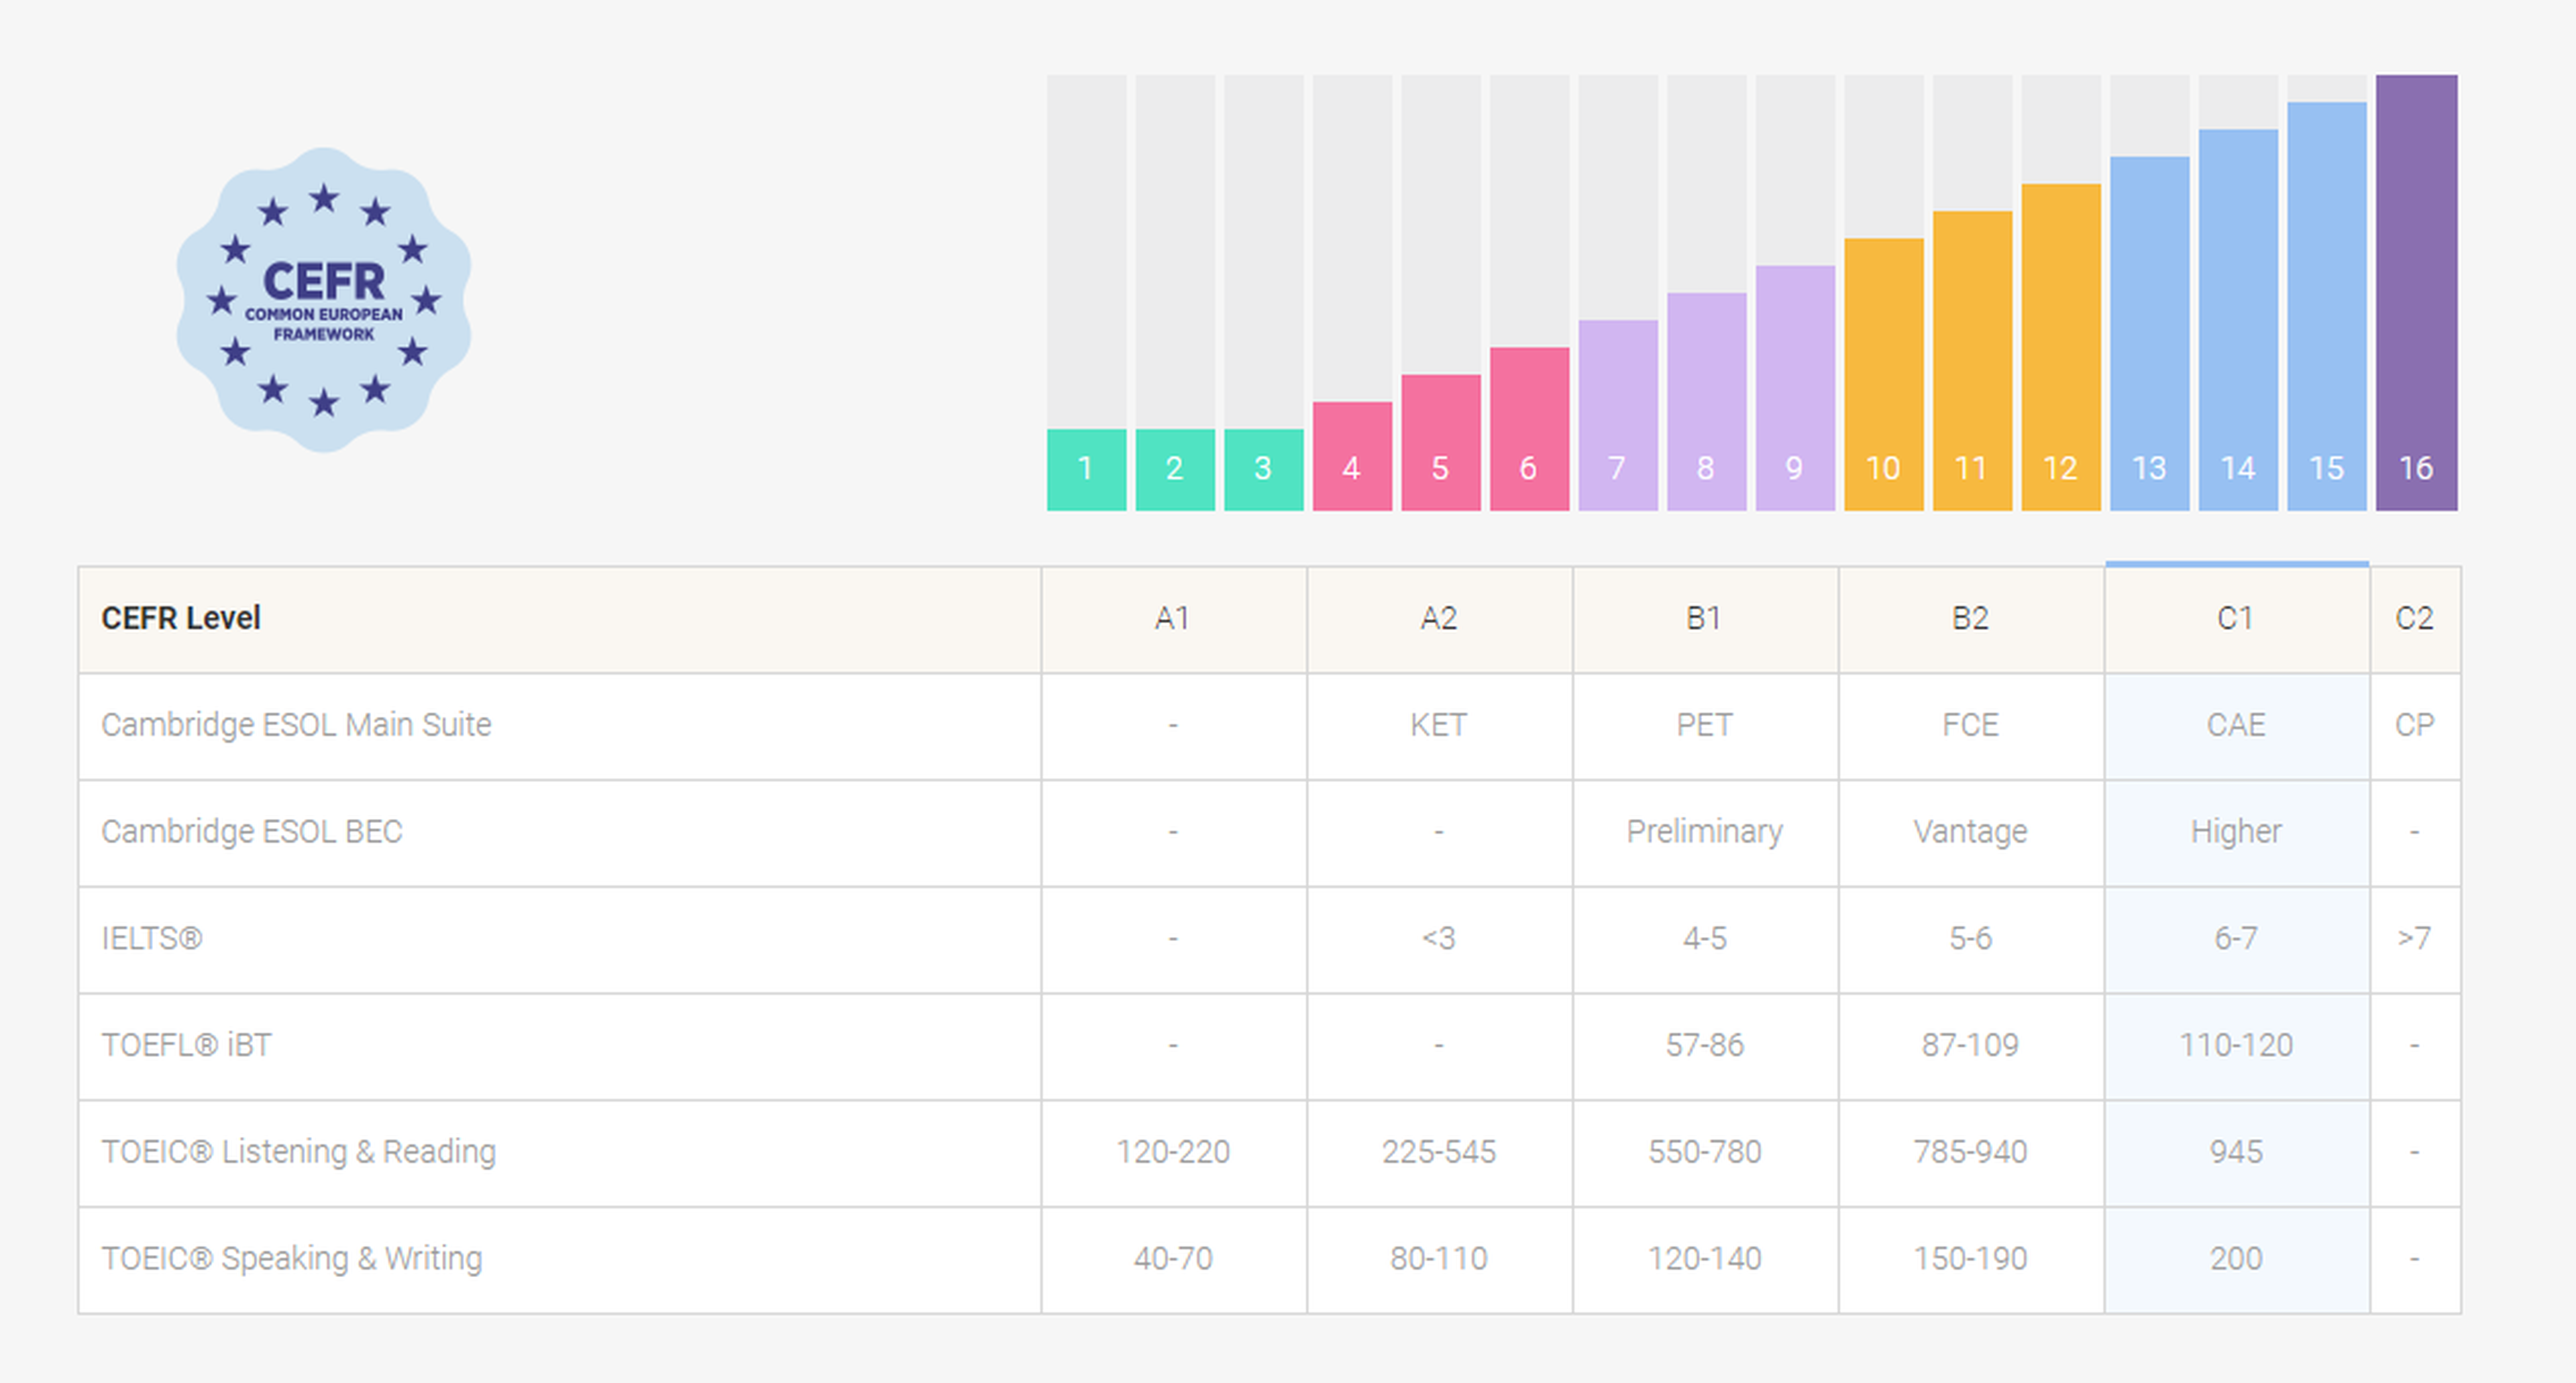2576x1383 pixels.
Task: Select the purple level 16 bar
Action: point(2415,293)
